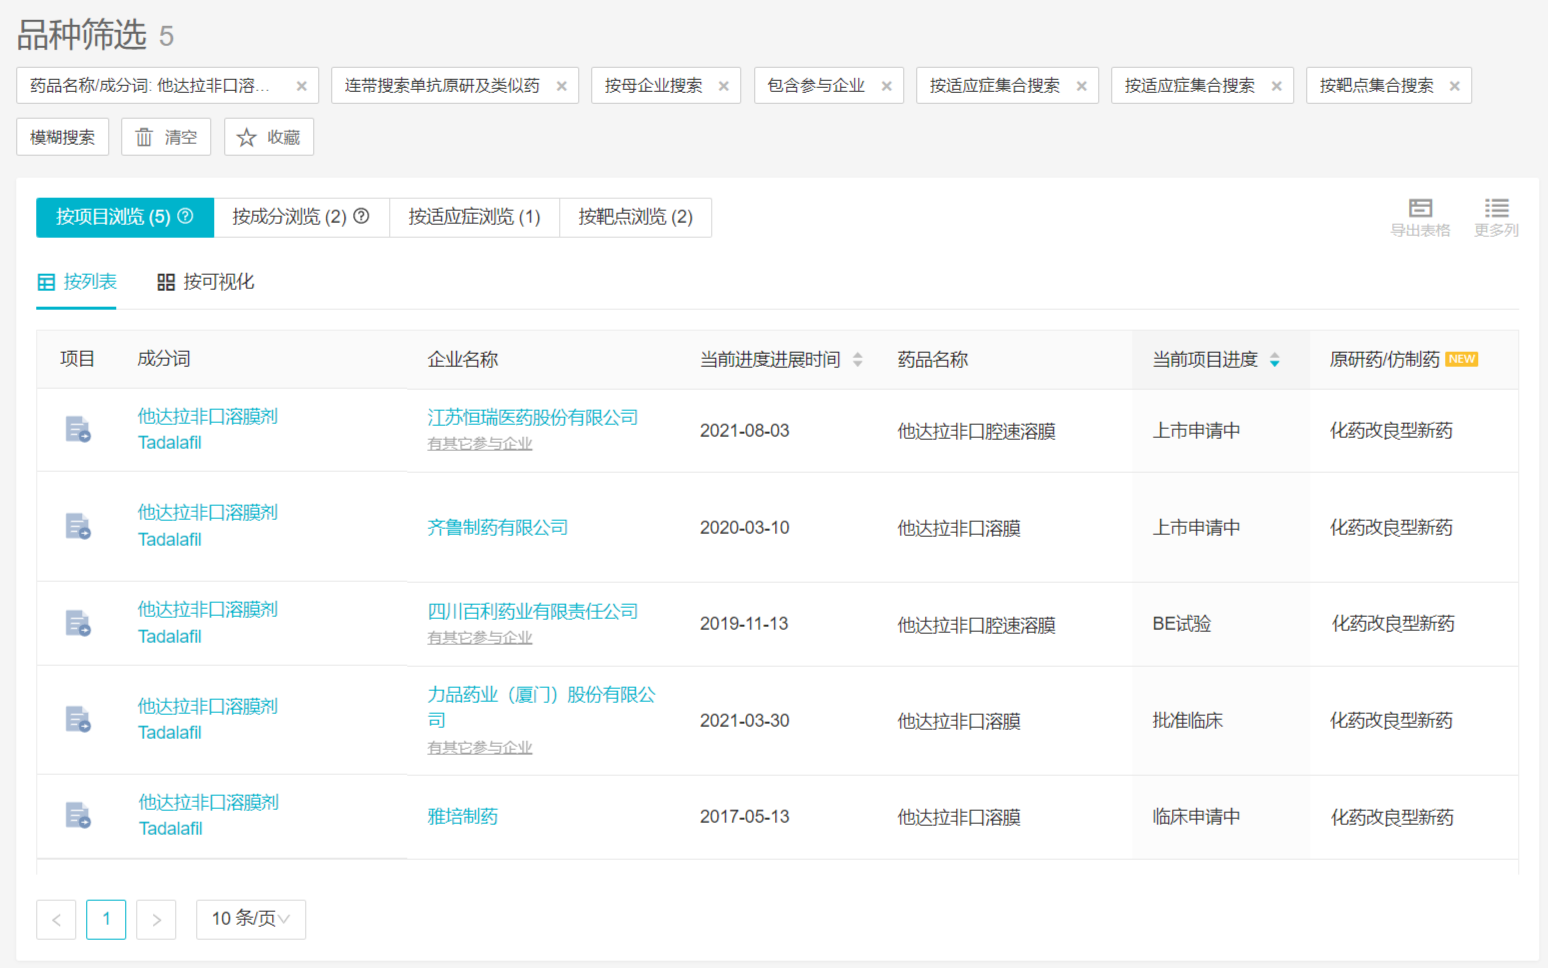Sort by 当前进度进展时间 column arrows
This screenshot has height=968, width=1548.
858,360
